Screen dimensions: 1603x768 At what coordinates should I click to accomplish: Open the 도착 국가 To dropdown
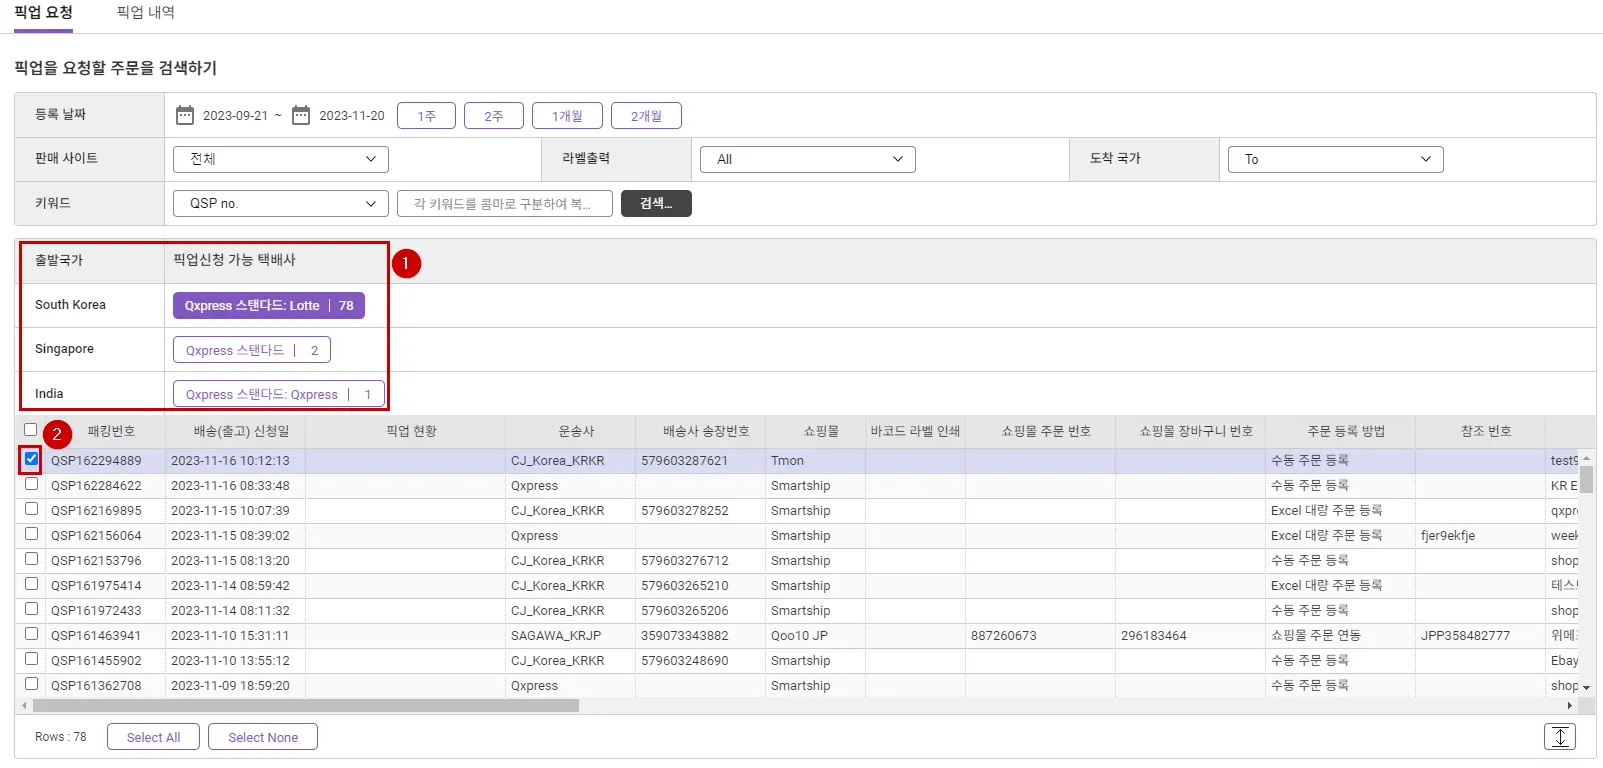[x=1335, y=159]
